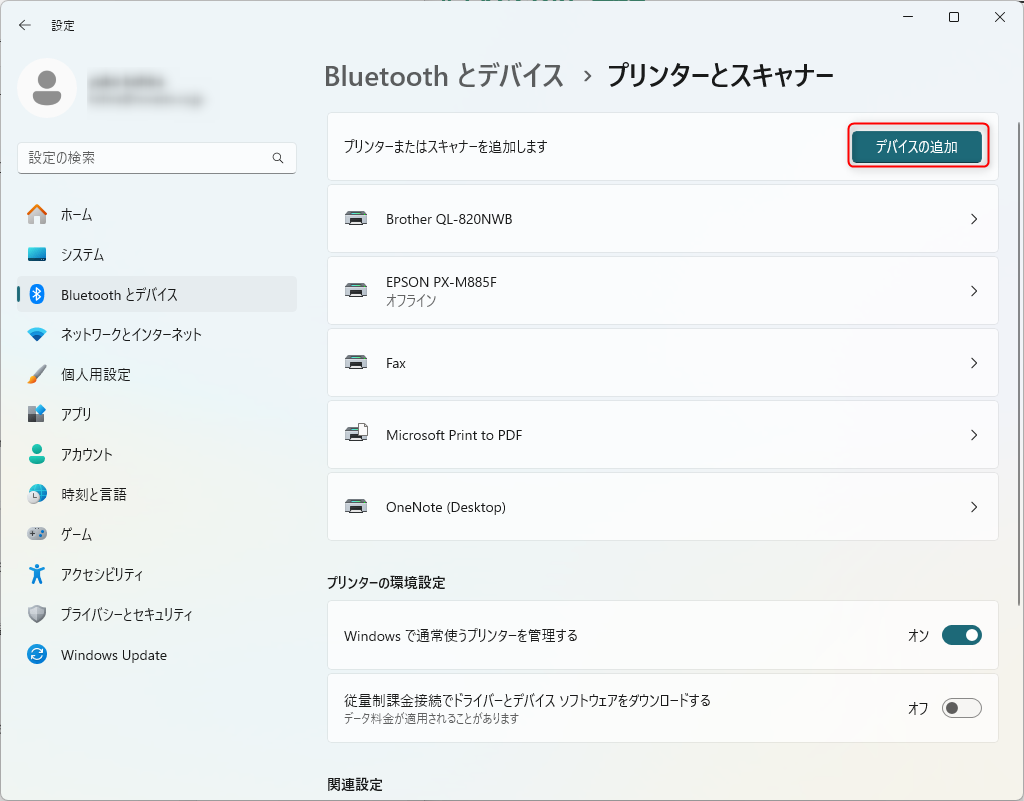Click the システム monitor icon
This screenshot has width=1024, height=801.
click(37, 254)
